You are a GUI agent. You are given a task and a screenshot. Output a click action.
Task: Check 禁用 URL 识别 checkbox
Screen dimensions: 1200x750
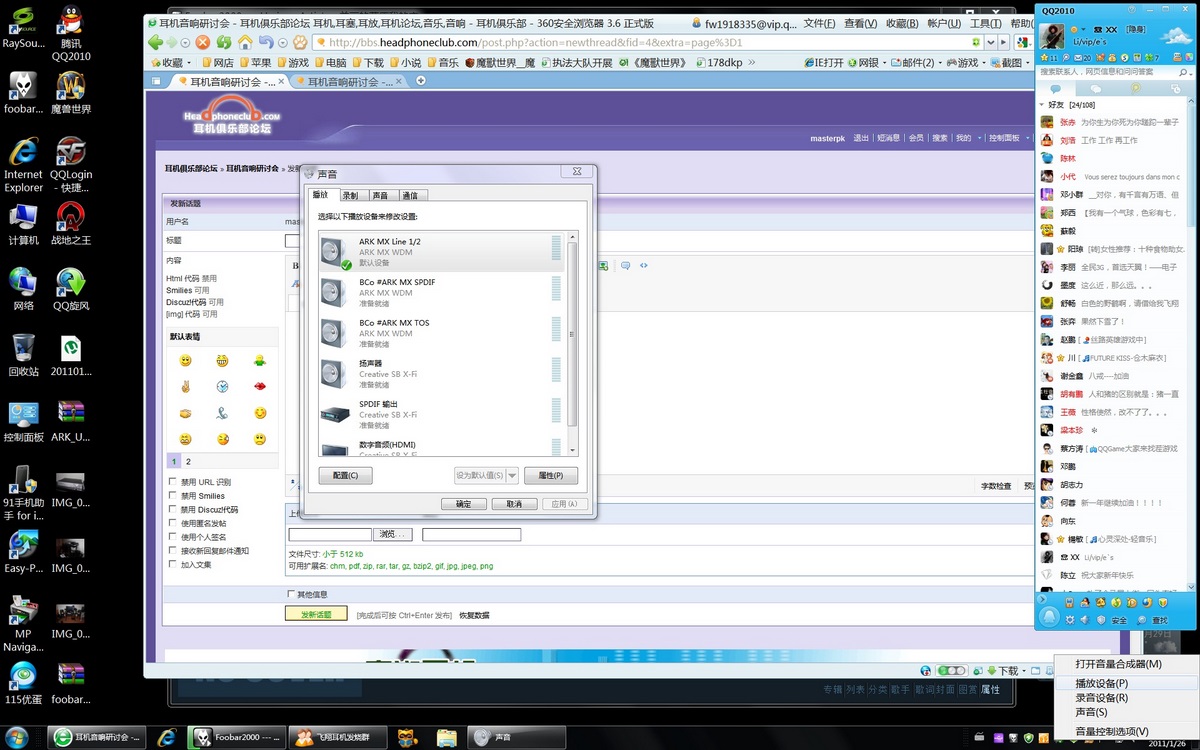pos(173,482)
